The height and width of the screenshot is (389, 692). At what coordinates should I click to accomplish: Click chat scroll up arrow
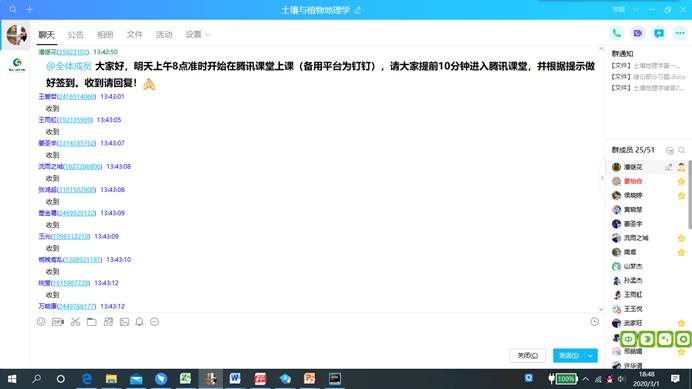(601, 49)
